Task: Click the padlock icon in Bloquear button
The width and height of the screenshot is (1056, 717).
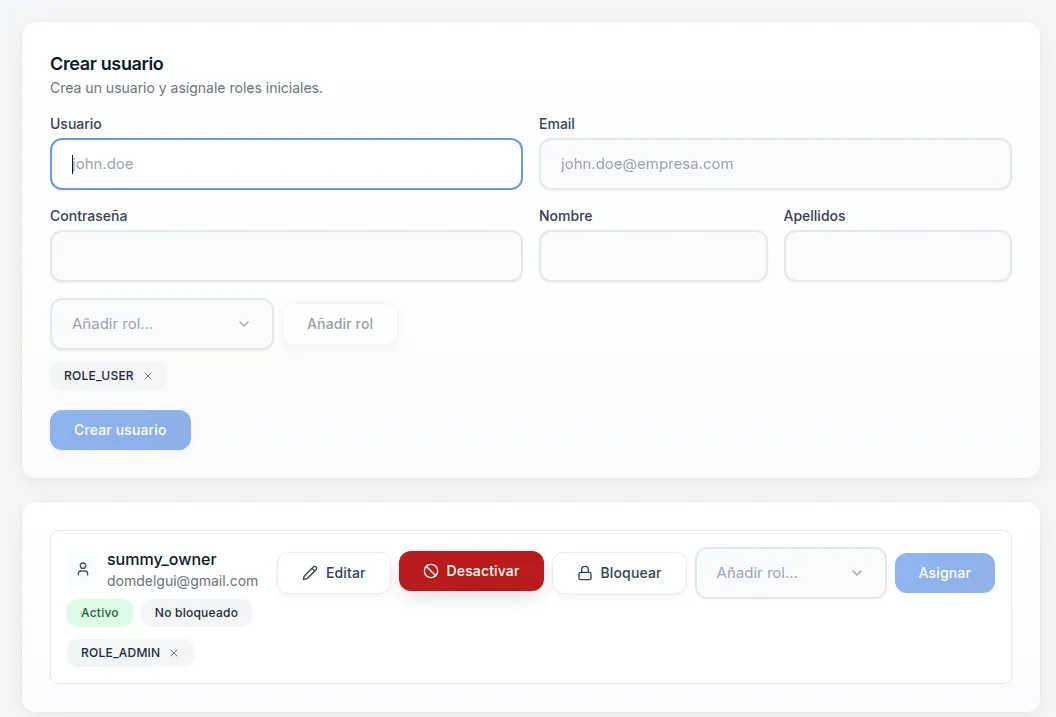Action: pyautogui.click(x=586, y=573)
